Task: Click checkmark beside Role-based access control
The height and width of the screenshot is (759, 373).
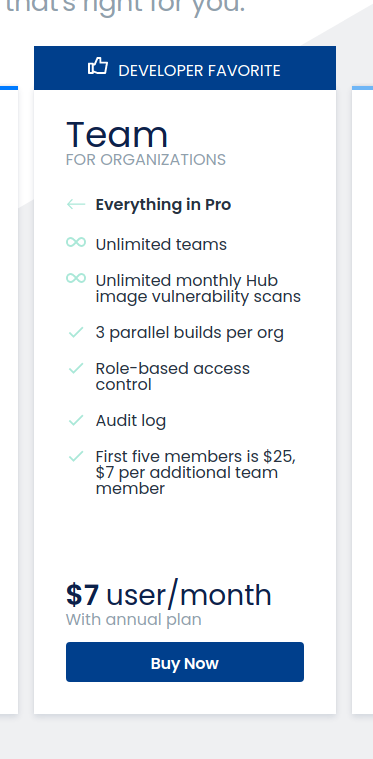Action: 76,368
